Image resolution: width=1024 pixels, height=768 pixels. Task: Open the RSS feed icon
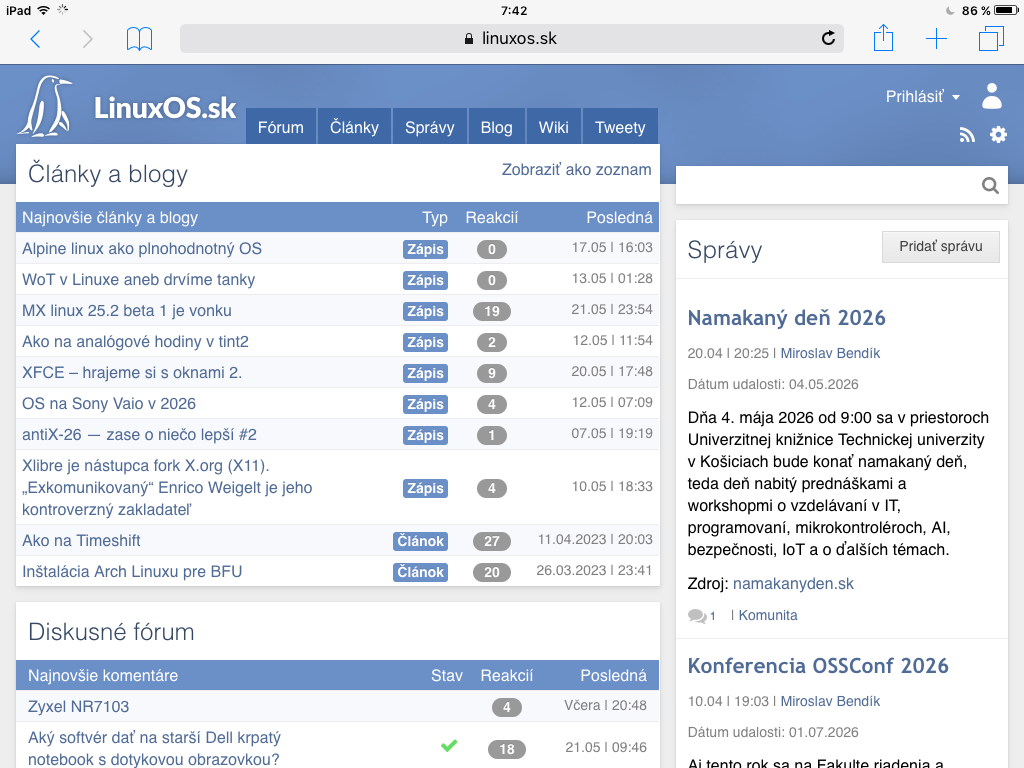pos(967,135)
